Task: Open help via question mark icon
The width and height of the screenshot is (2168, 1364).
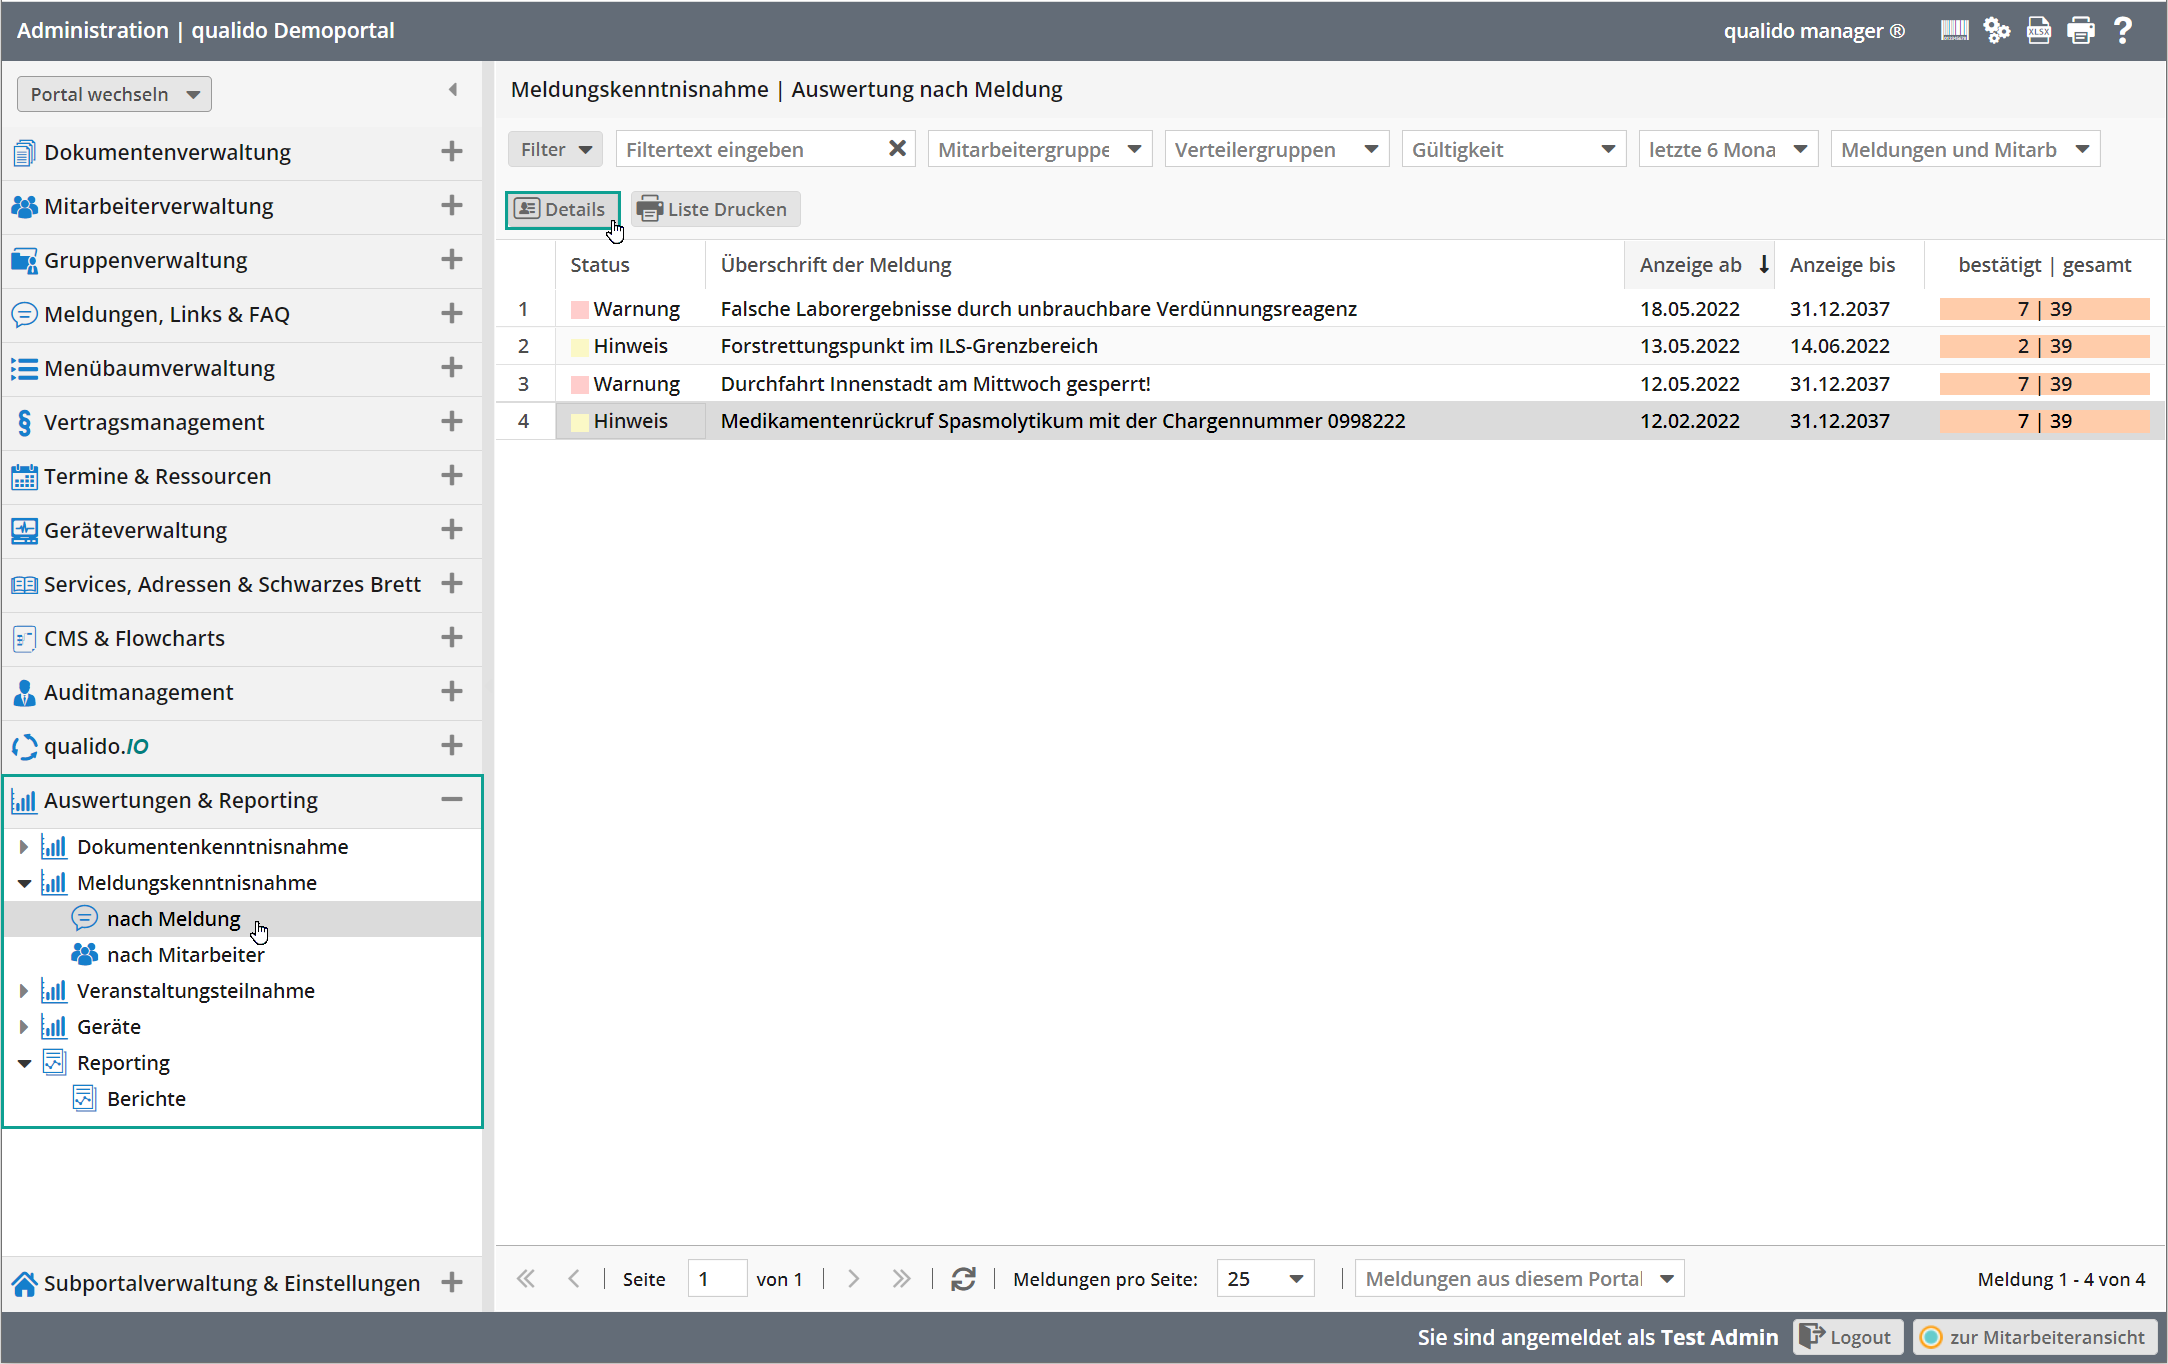Action: tap(2123, 31)
